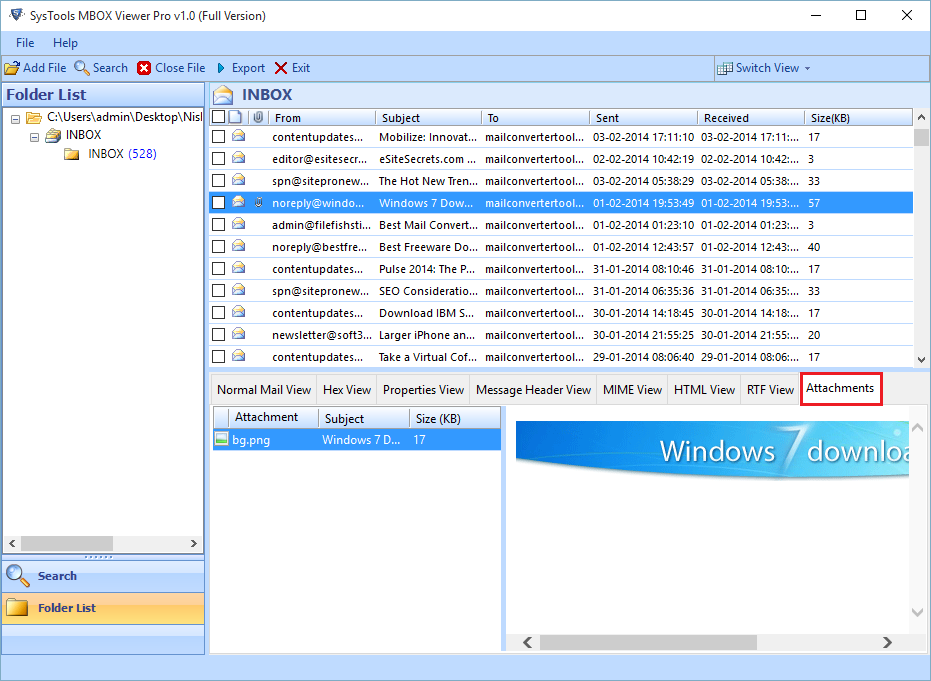Click the blue Export arrow icon

coord(221,68)
